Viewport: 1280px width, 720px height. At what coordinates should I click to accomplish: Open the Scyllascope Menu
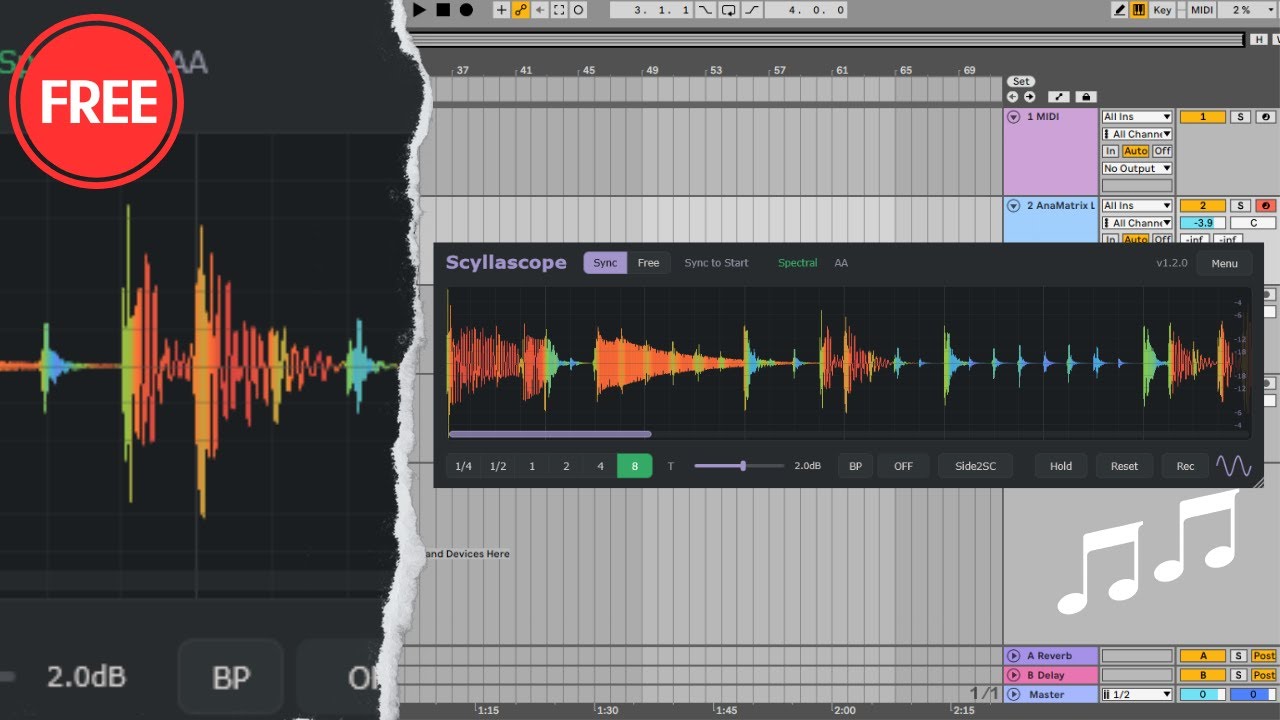pyautogui.click(x=1224, y=264)
